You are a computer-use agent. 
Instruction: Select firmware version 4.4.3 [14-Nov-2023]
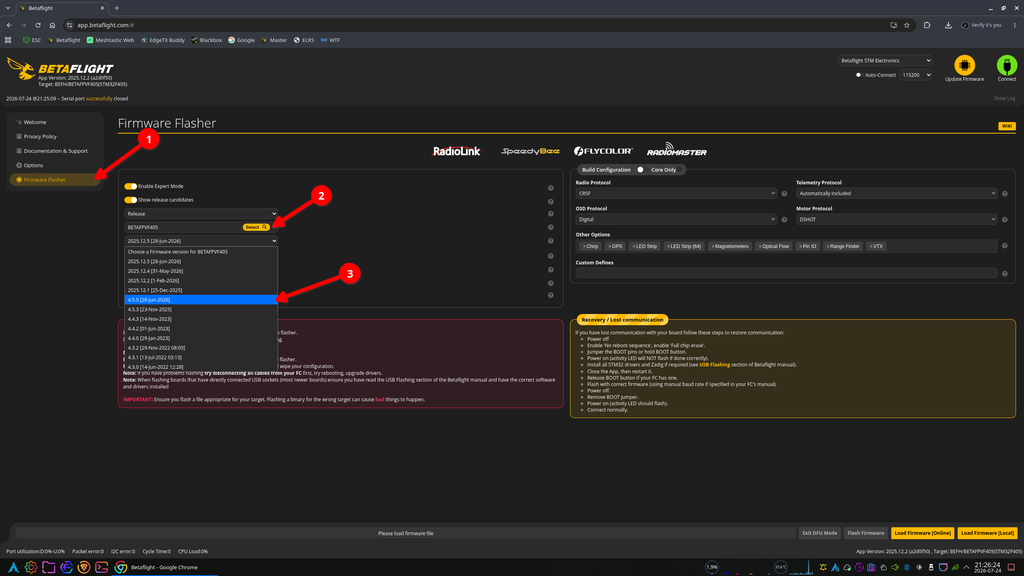pos(201,319)
